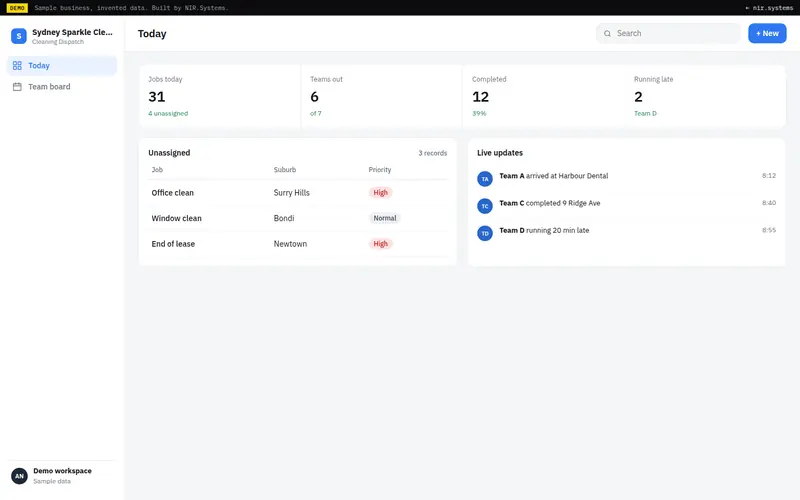The width and height of the screenshot is (800, 500).
Task: Click the Newtown suburb cell
Action: point(290,244)
